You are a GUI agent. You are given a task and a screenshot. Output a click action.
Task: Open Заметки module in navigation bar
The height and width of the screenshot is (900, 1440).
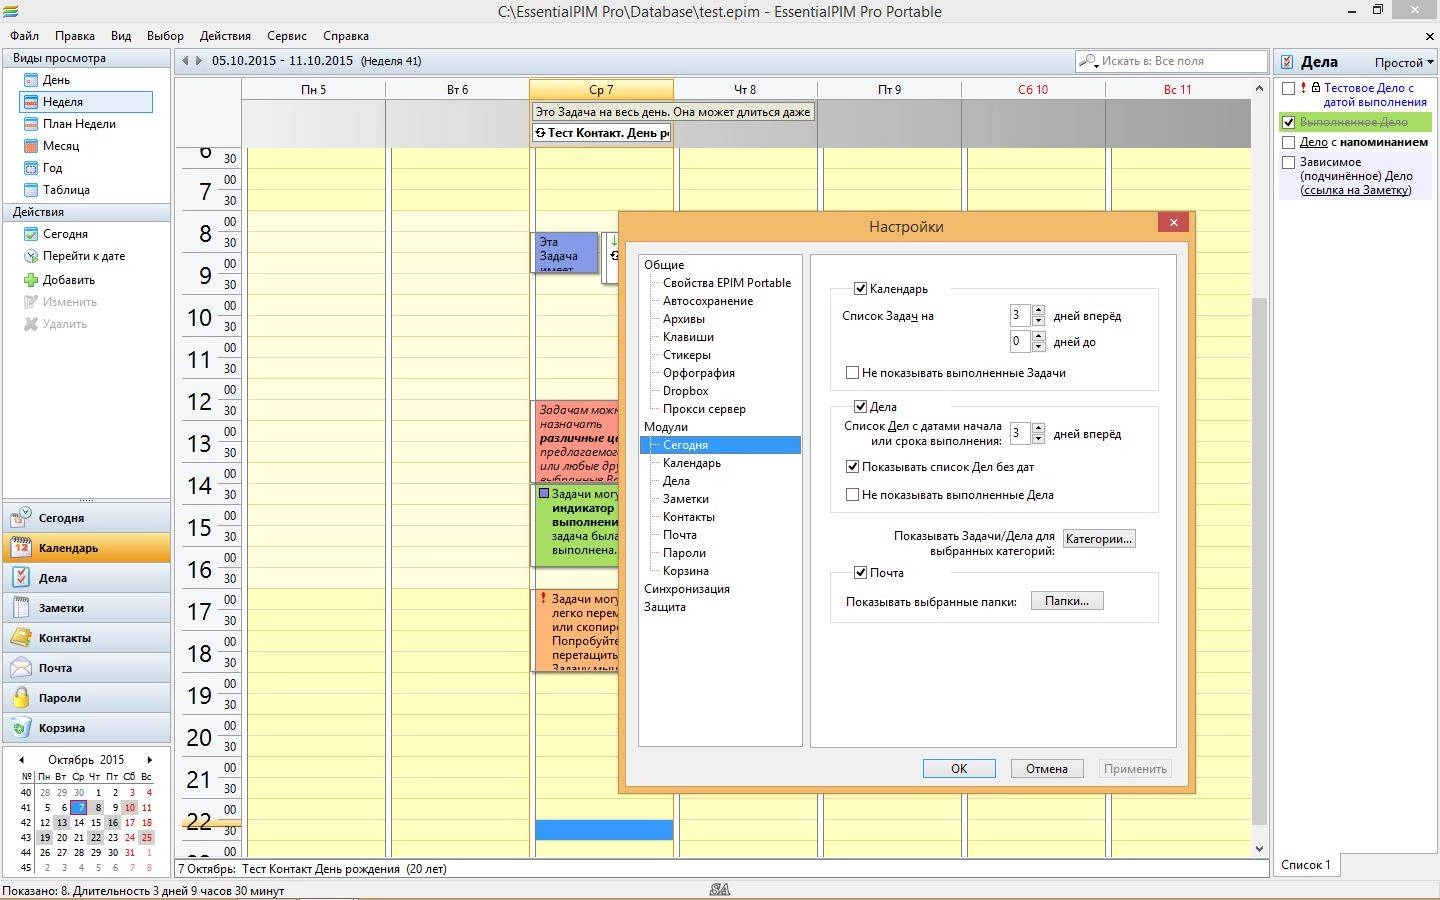click(86, 608)
